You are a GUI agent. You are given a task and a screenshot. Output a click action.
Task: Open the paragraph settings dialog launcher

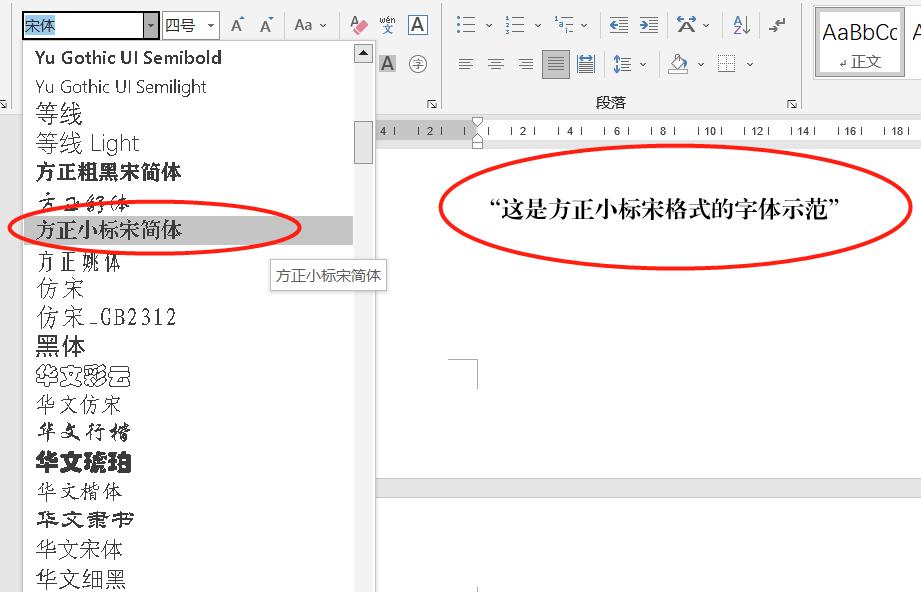tap(790, 101)
